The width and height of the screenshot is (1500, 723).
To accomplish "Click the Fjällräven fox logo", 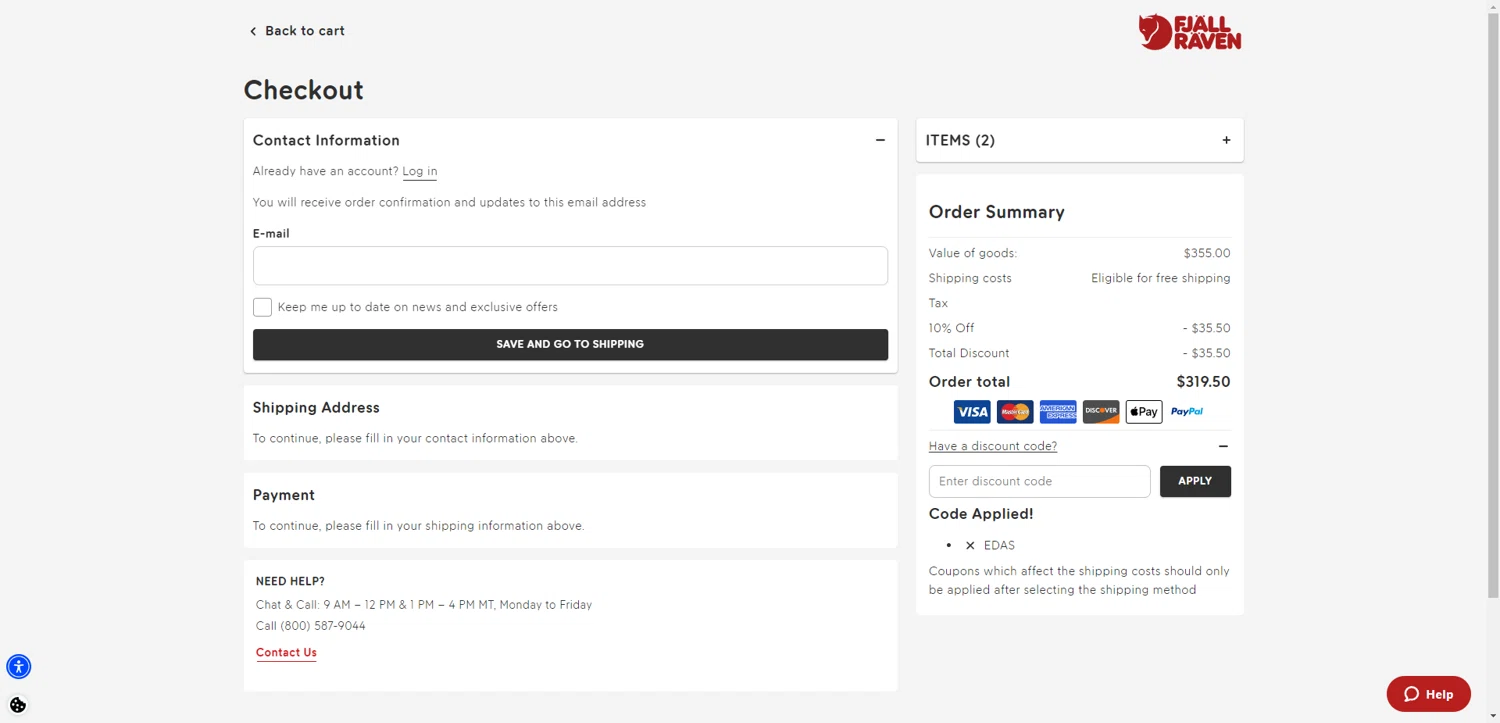I will (1189, 32).
